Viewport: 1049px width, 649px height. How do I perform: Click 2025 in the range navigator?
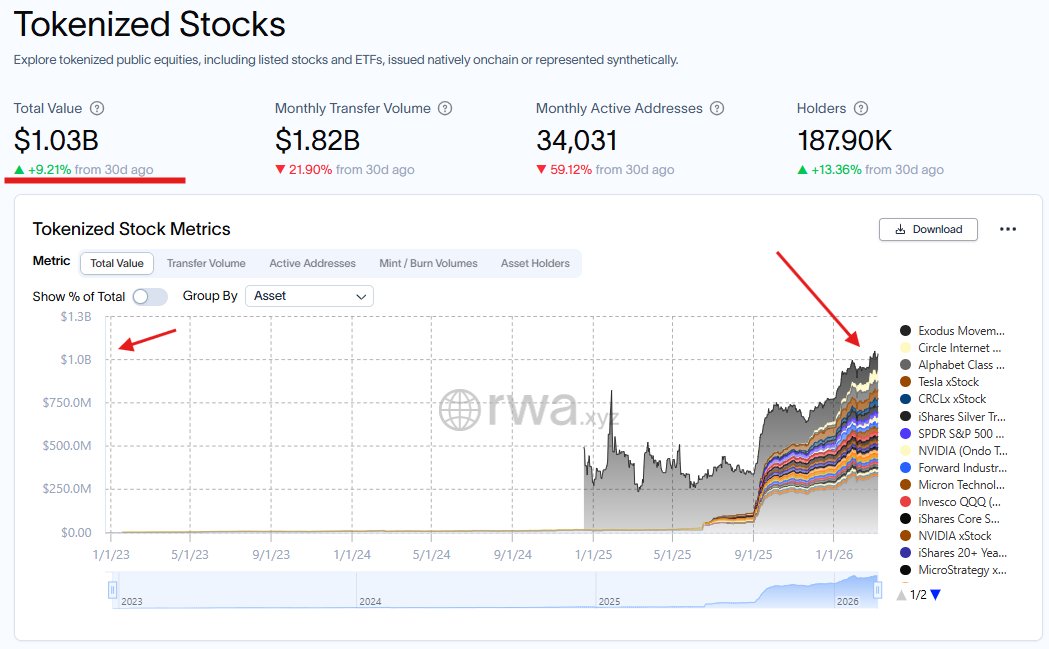pos(609,601)
